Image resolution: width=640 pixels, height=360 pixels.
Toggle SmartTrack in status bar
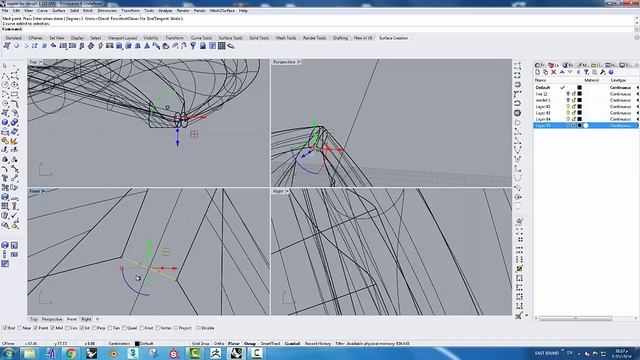[270, 344]
